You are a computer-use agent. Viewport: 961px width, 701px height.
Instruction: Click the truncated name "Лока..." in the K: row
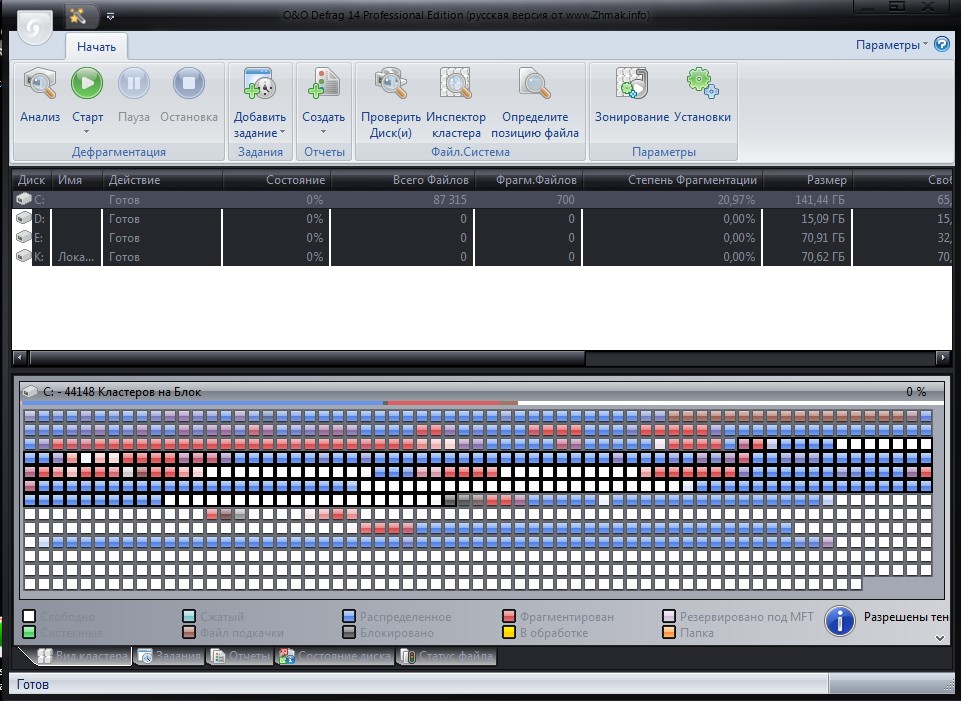pyautogui.click(x=76, y=257)
